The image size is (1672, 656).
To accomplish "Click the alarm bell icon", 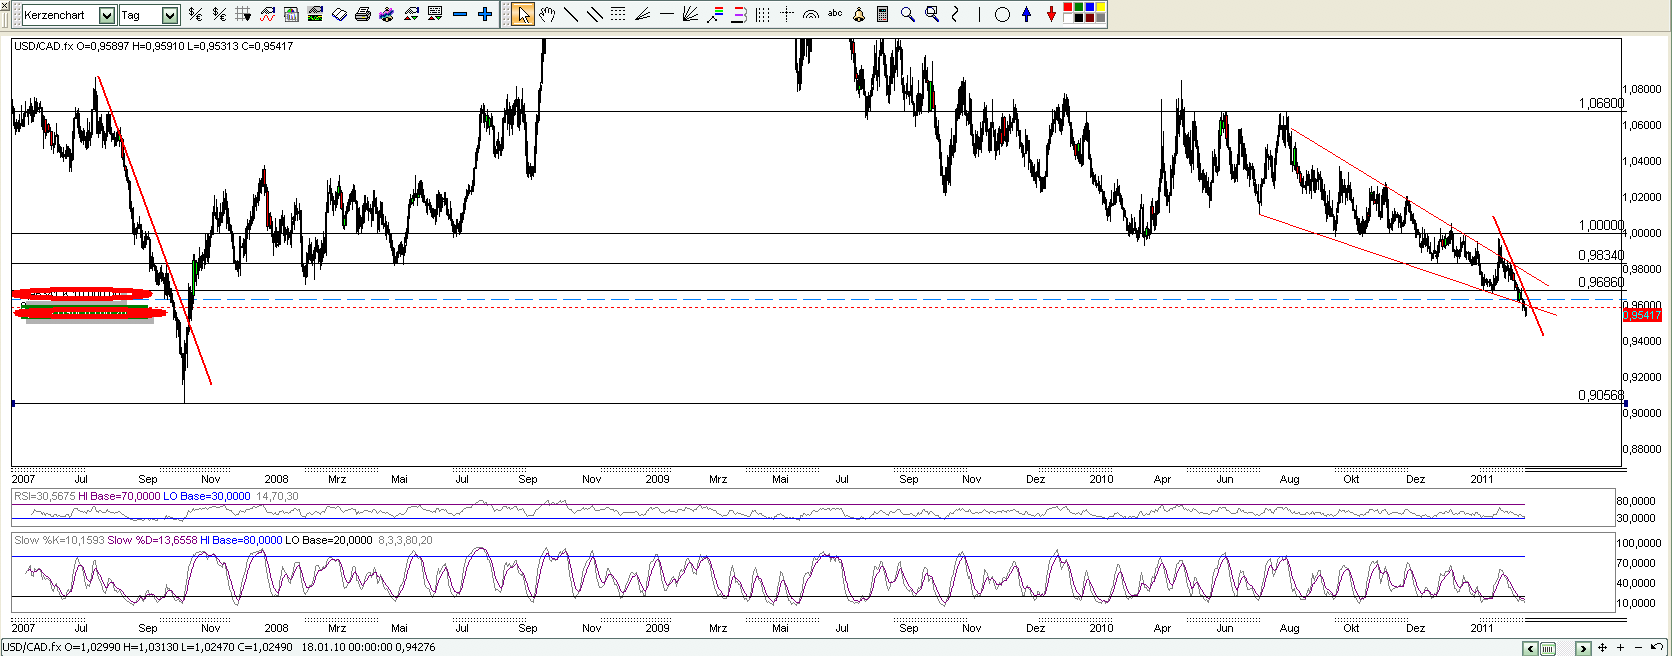I will click(x=859, y=14).
